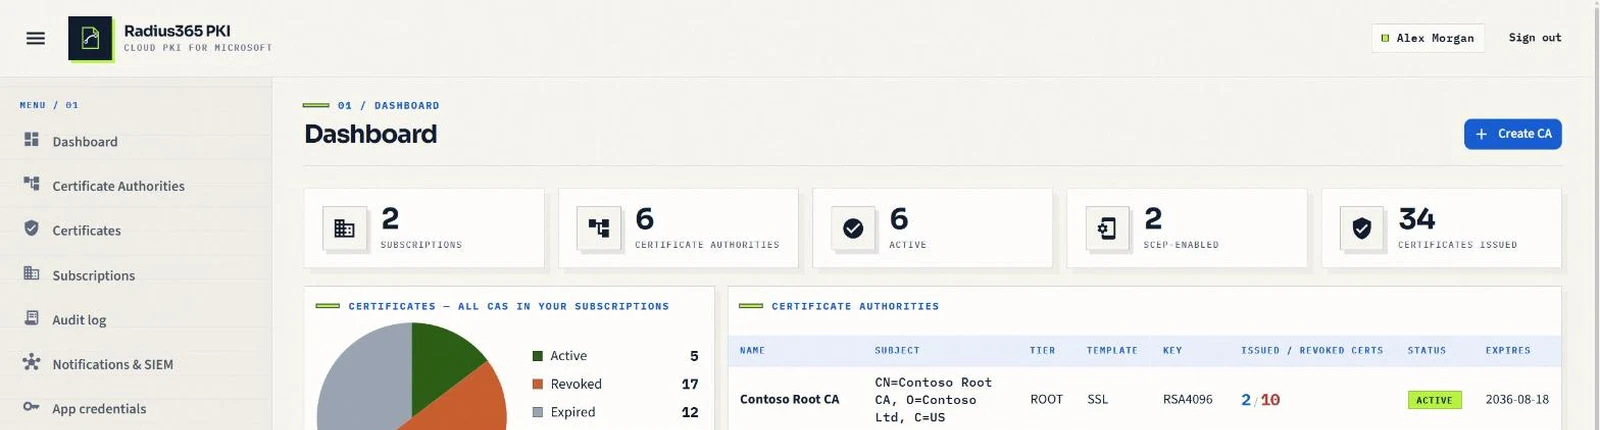Click the TIER column header

1042,350
